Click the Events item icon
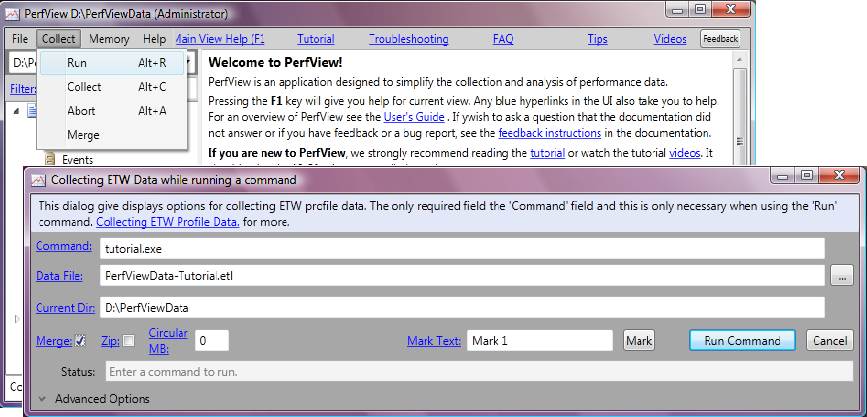This screenshot has height=417, width=867. (x=50, y=159)
